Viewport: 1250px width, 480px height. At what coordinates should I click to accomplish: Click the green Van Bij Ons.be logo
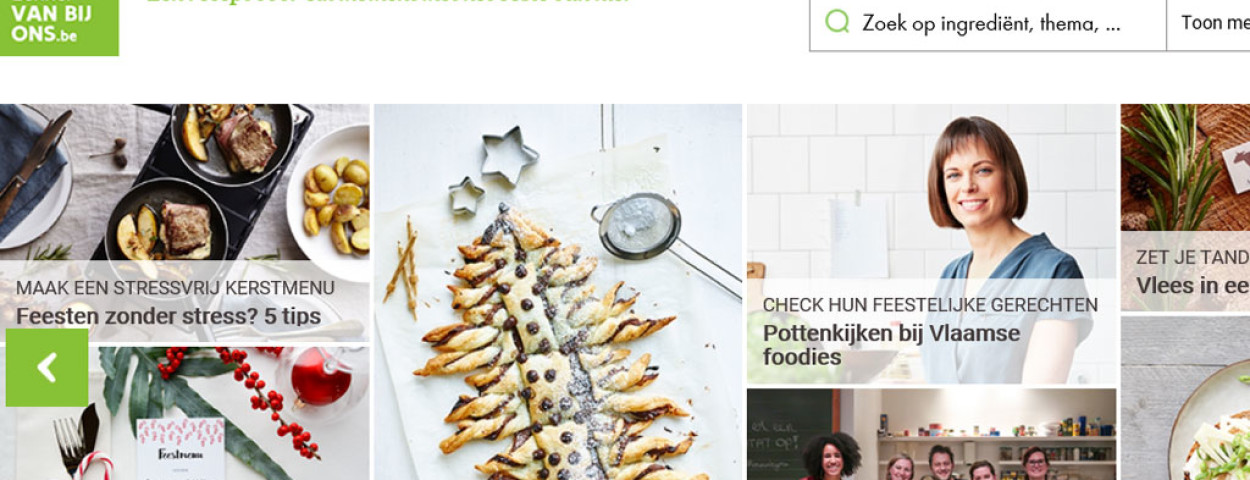click(x=59, y=27)
